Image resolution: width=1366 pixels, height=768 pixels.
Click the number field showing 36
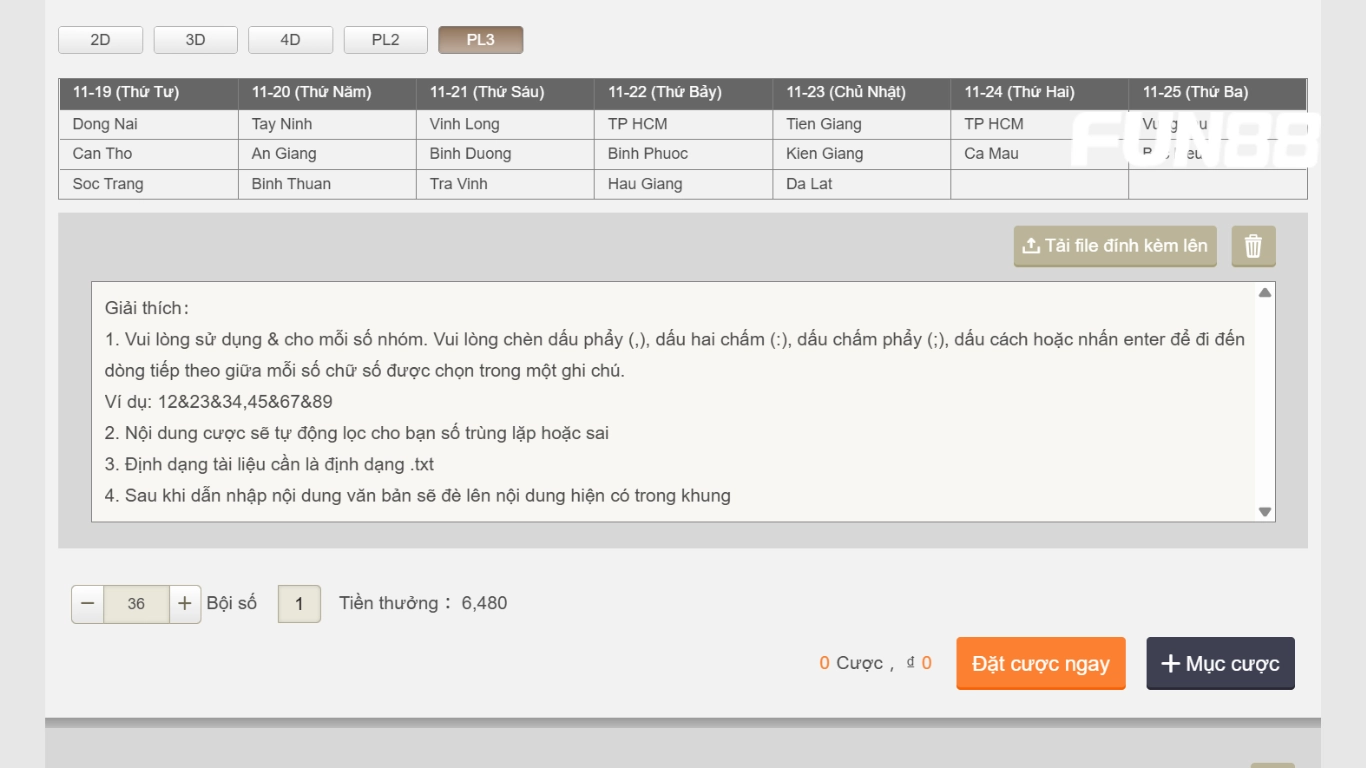point(136,604)
